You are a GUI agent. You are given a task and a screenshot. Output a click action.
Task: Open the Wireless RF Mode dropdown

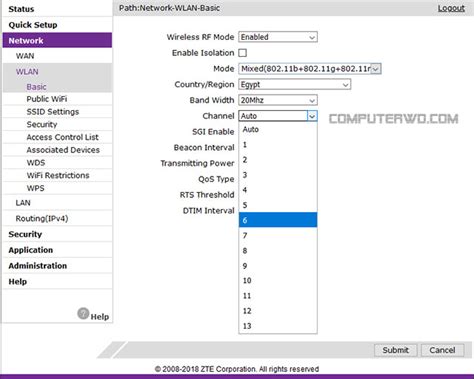coord(278,37)
